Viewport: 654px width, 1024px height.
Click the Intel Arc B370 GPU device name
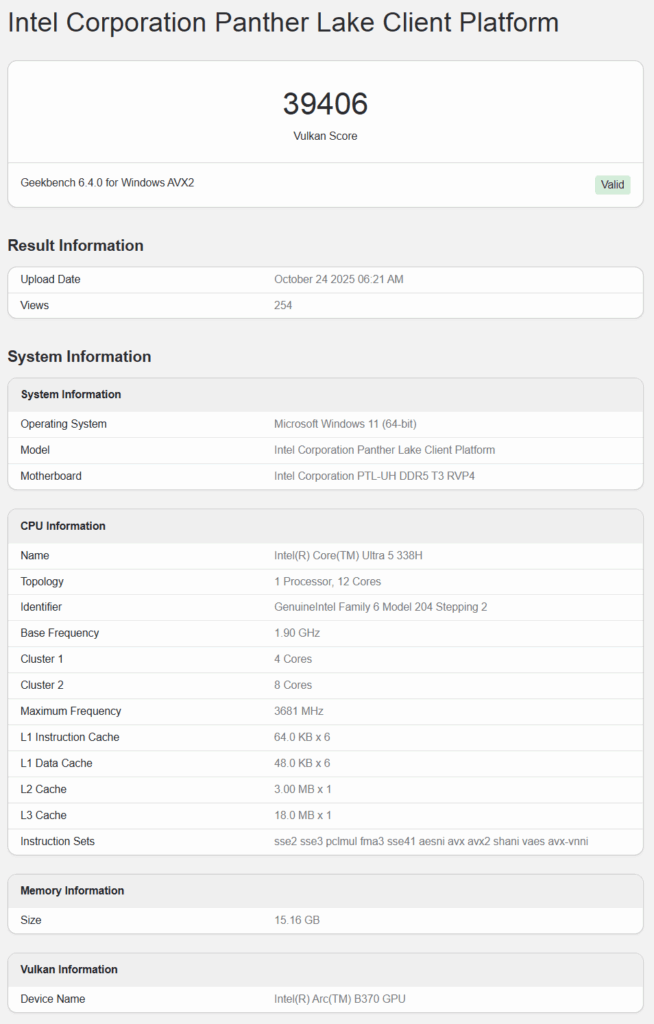click(x=339, y=999)
